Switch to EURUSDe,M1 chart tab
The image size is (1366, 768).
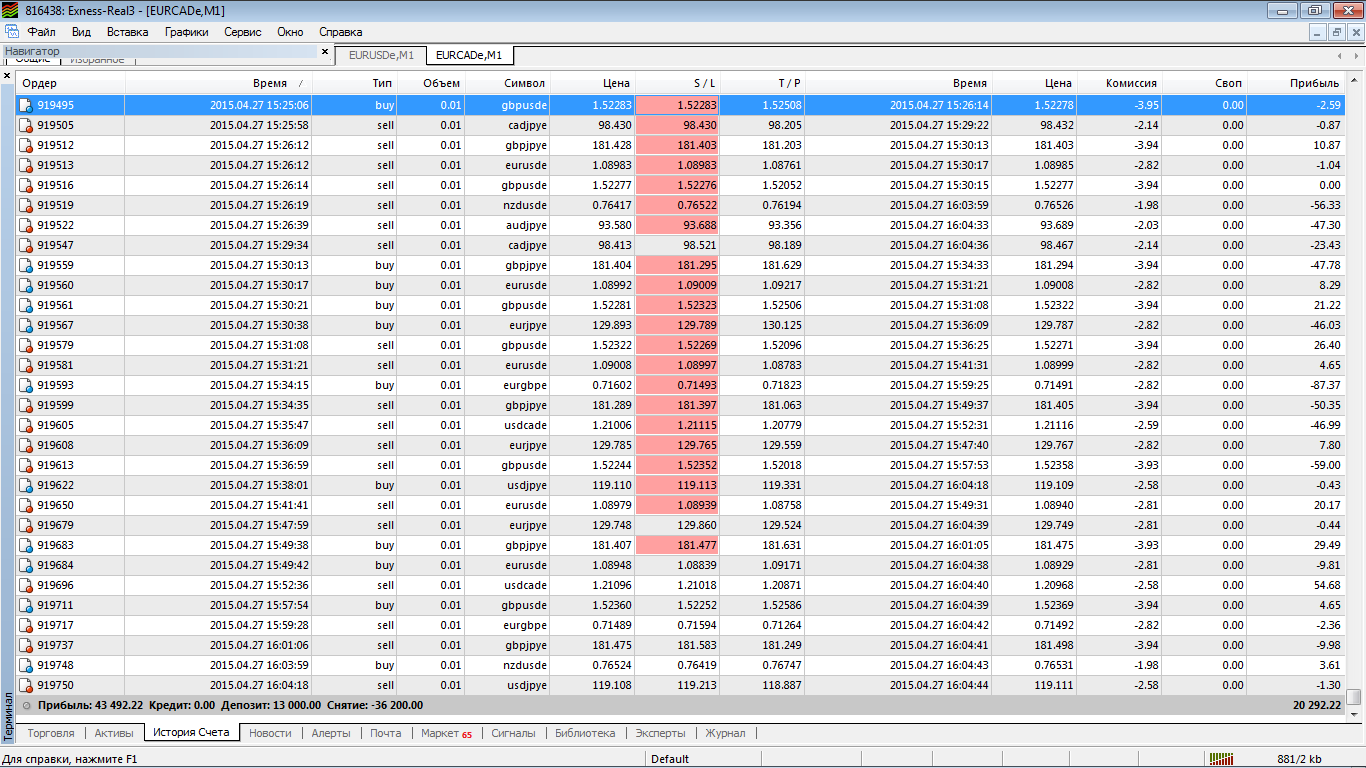tap(381, 55)
